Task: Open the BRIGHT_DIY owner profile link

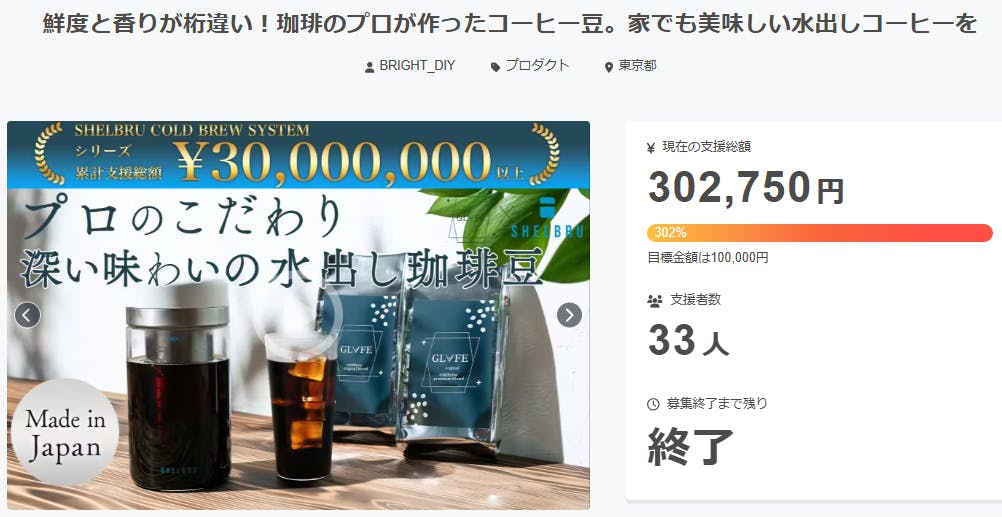Action: point(417,66)
